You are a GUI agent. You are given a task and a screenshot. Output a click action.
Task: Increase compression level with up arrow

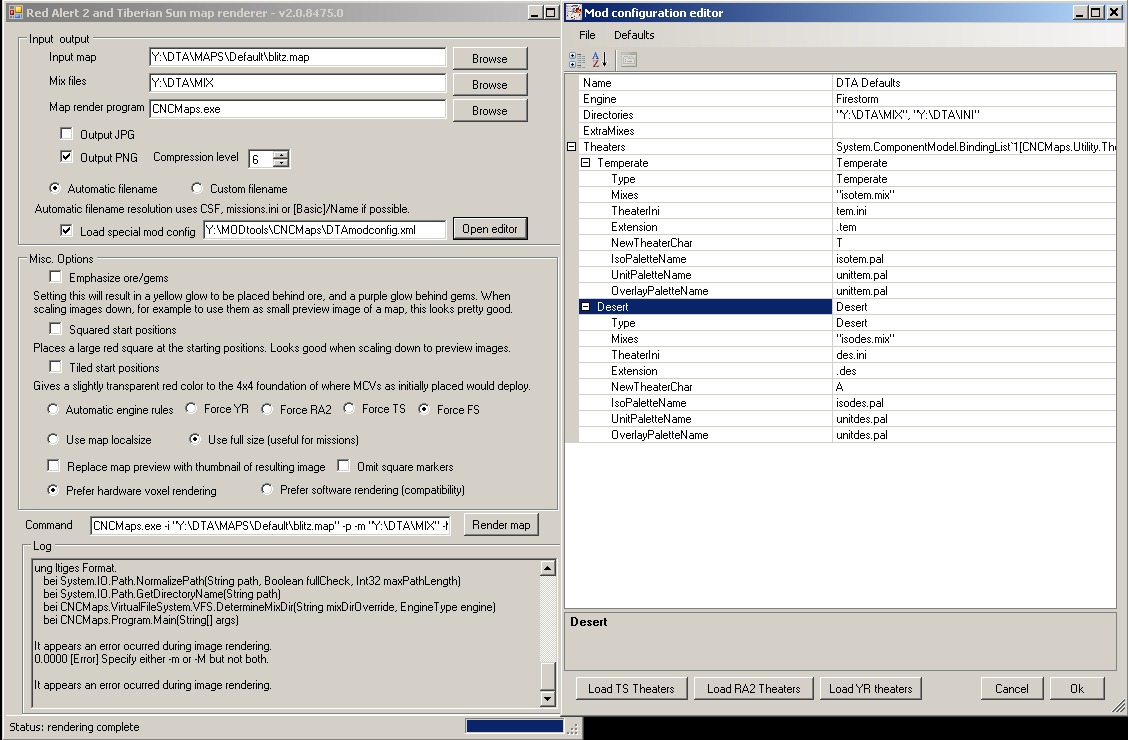(281, 154)
